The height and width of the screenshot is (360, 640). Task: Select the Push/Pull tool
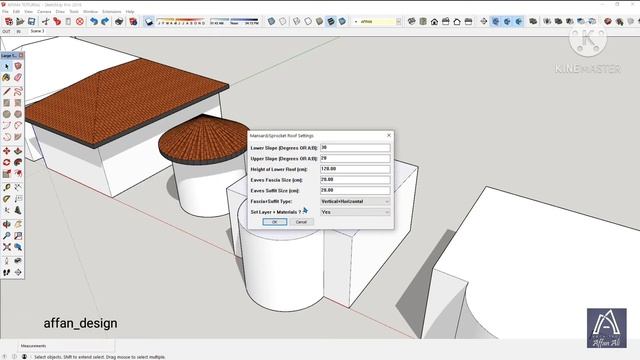pos(18,151)
